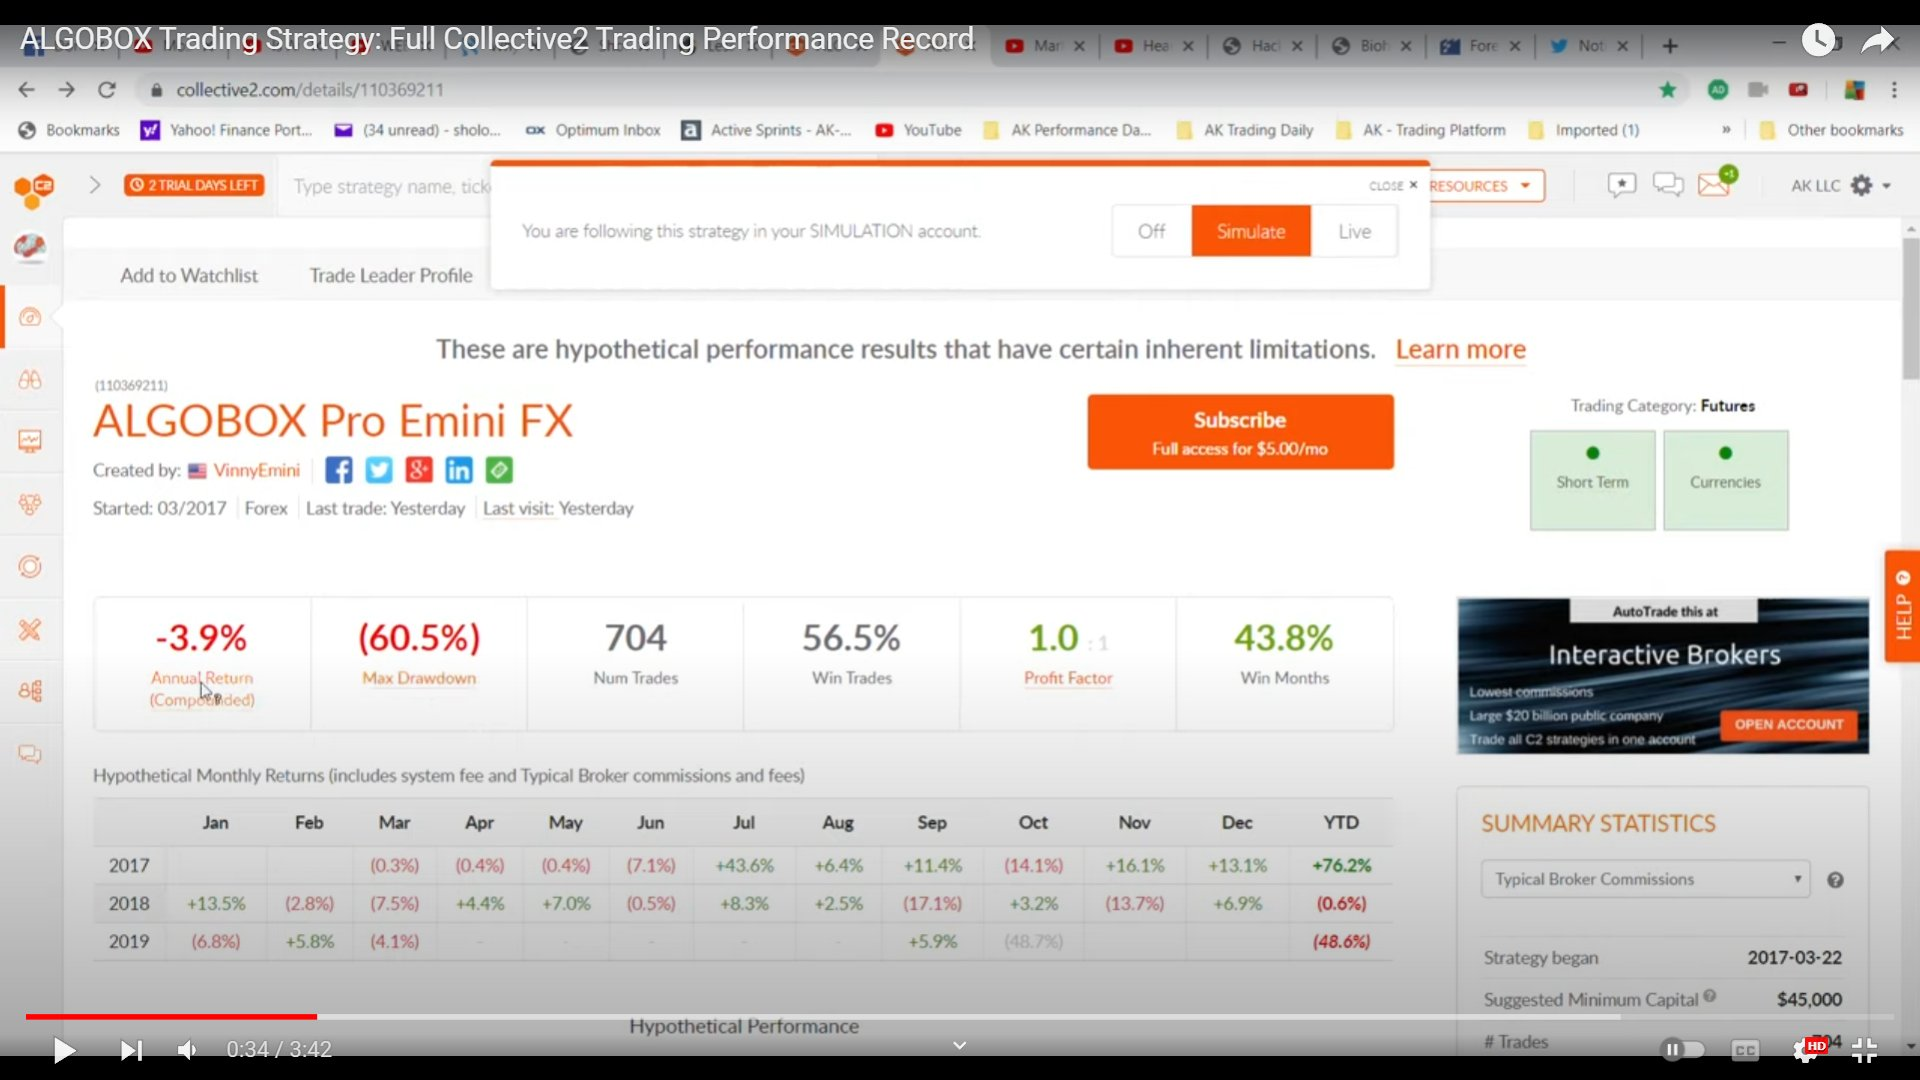
Task: Bookmark this page with the star icon
Action: click(1667, 90)
